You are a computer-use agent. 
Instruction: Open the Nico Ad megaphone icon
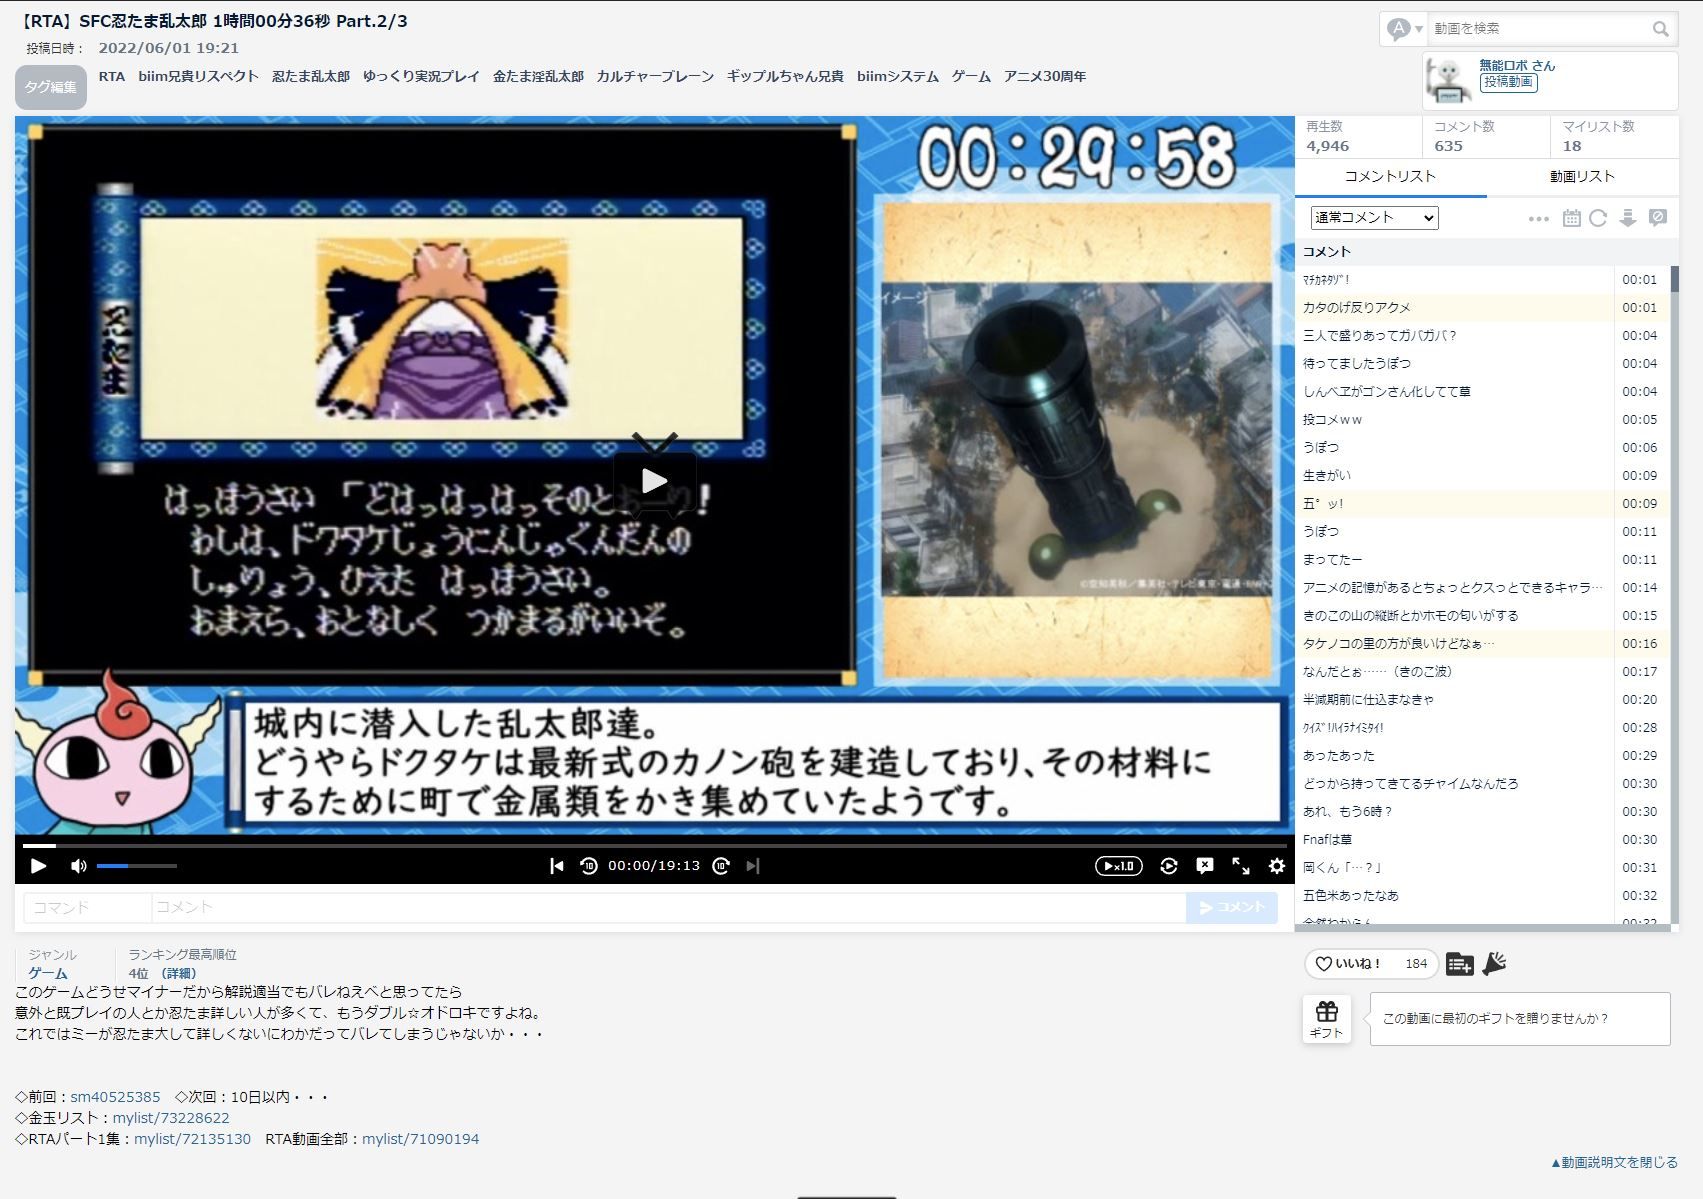[x=1494, y=964]
